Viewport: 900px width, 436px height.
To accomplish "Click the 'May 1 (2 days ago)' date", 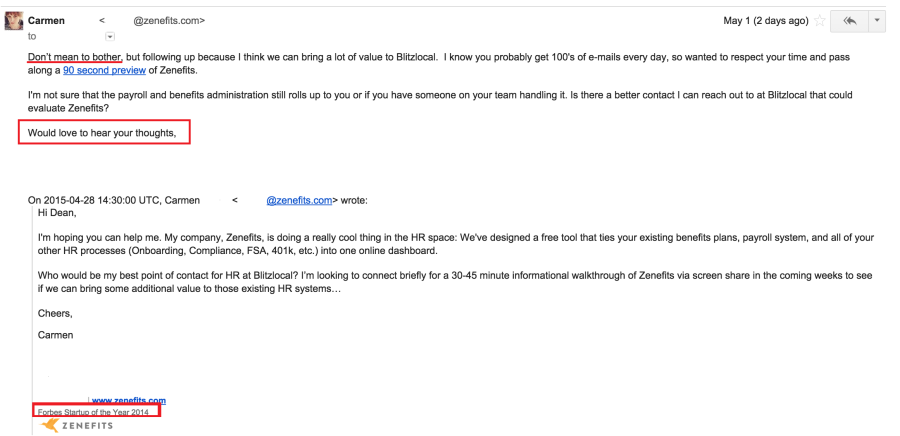I will (768, 21).
